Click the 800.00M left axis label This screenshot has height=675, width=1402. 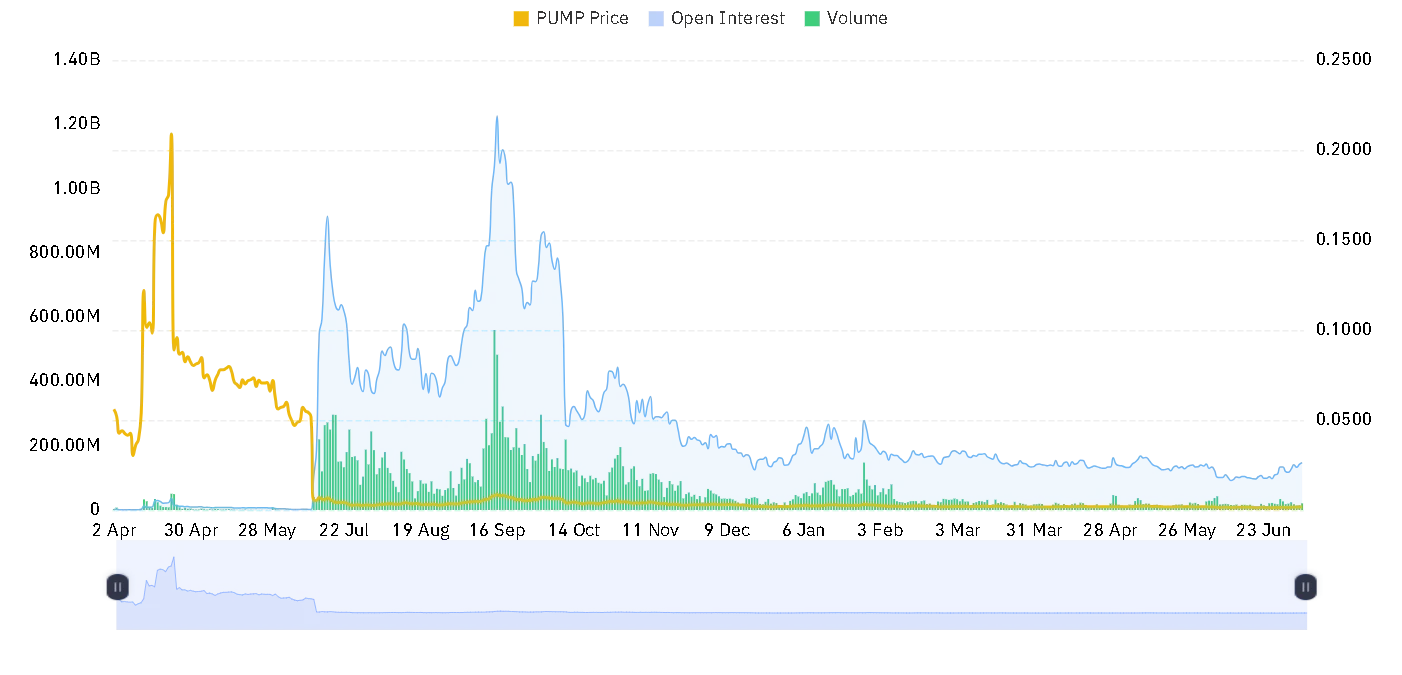click(x=65, y=252)
